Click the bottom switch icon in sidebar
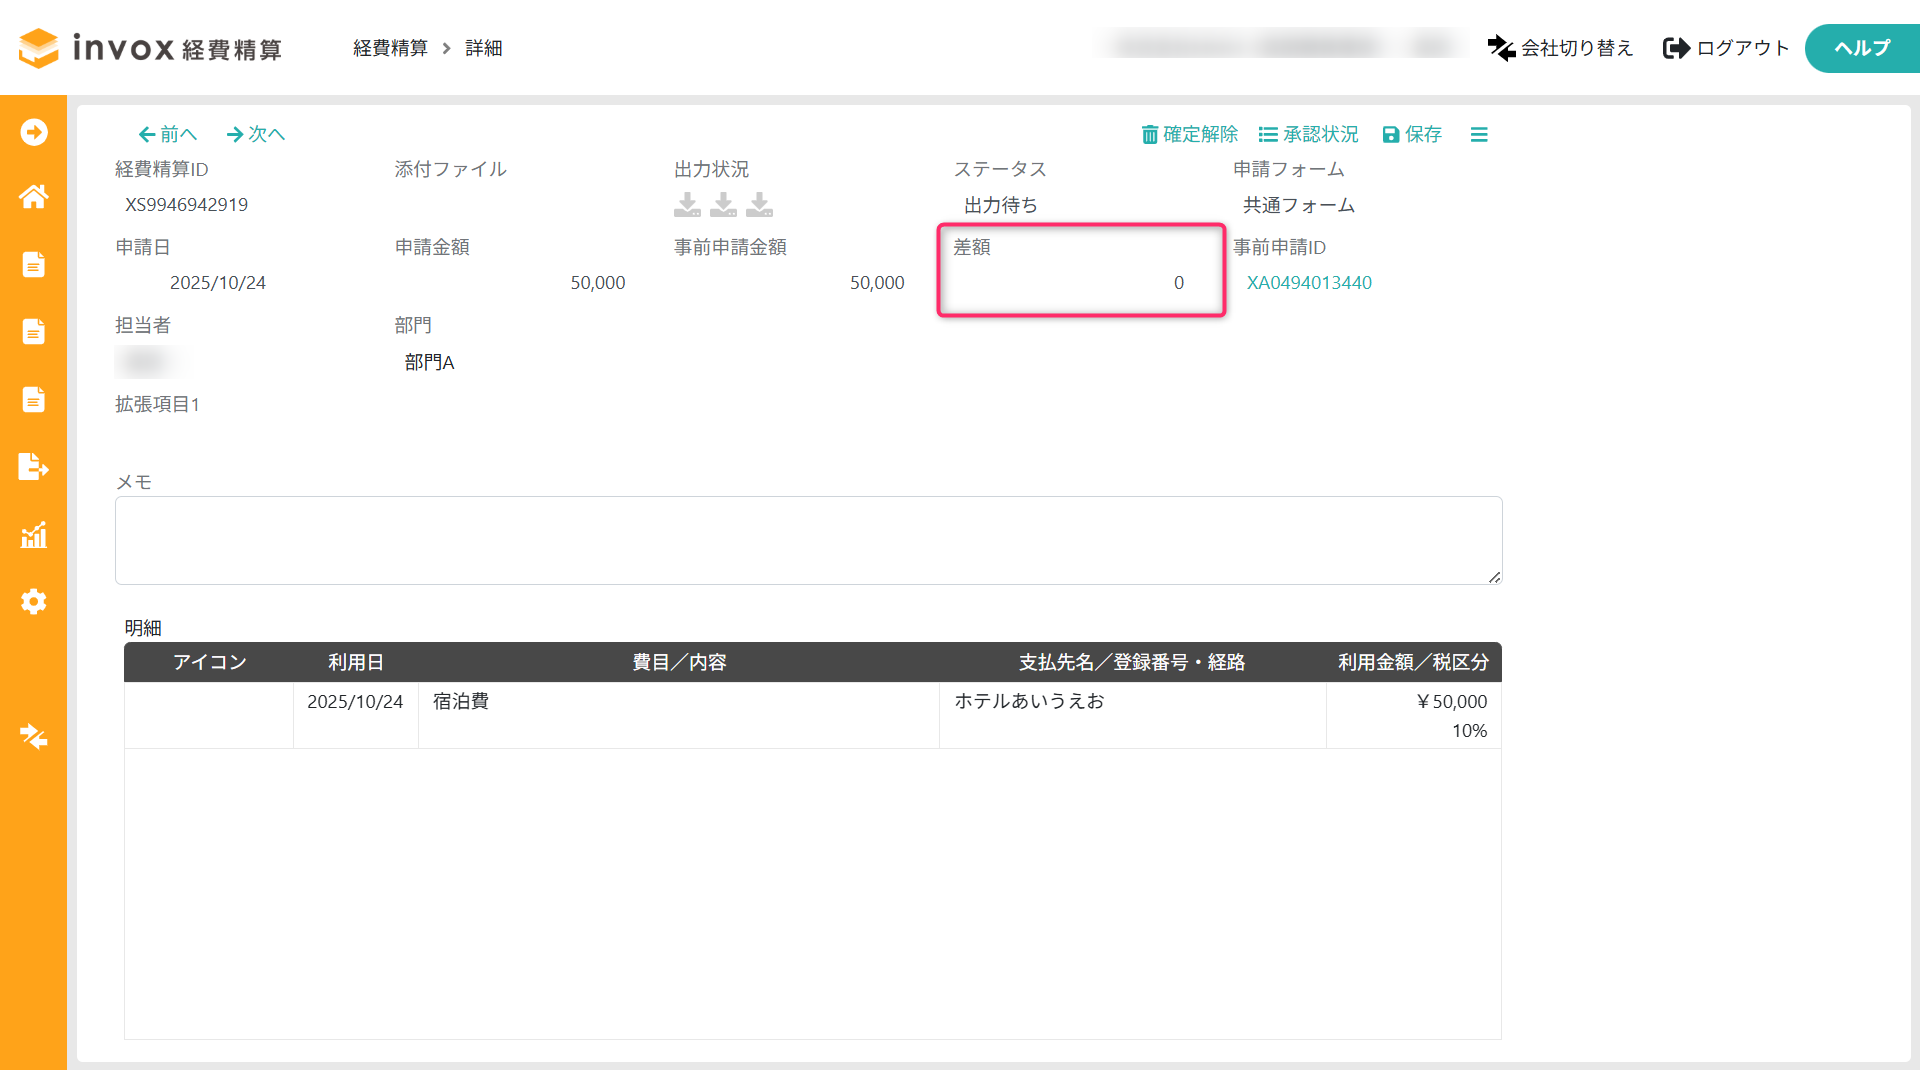 [x=33, y=737]
